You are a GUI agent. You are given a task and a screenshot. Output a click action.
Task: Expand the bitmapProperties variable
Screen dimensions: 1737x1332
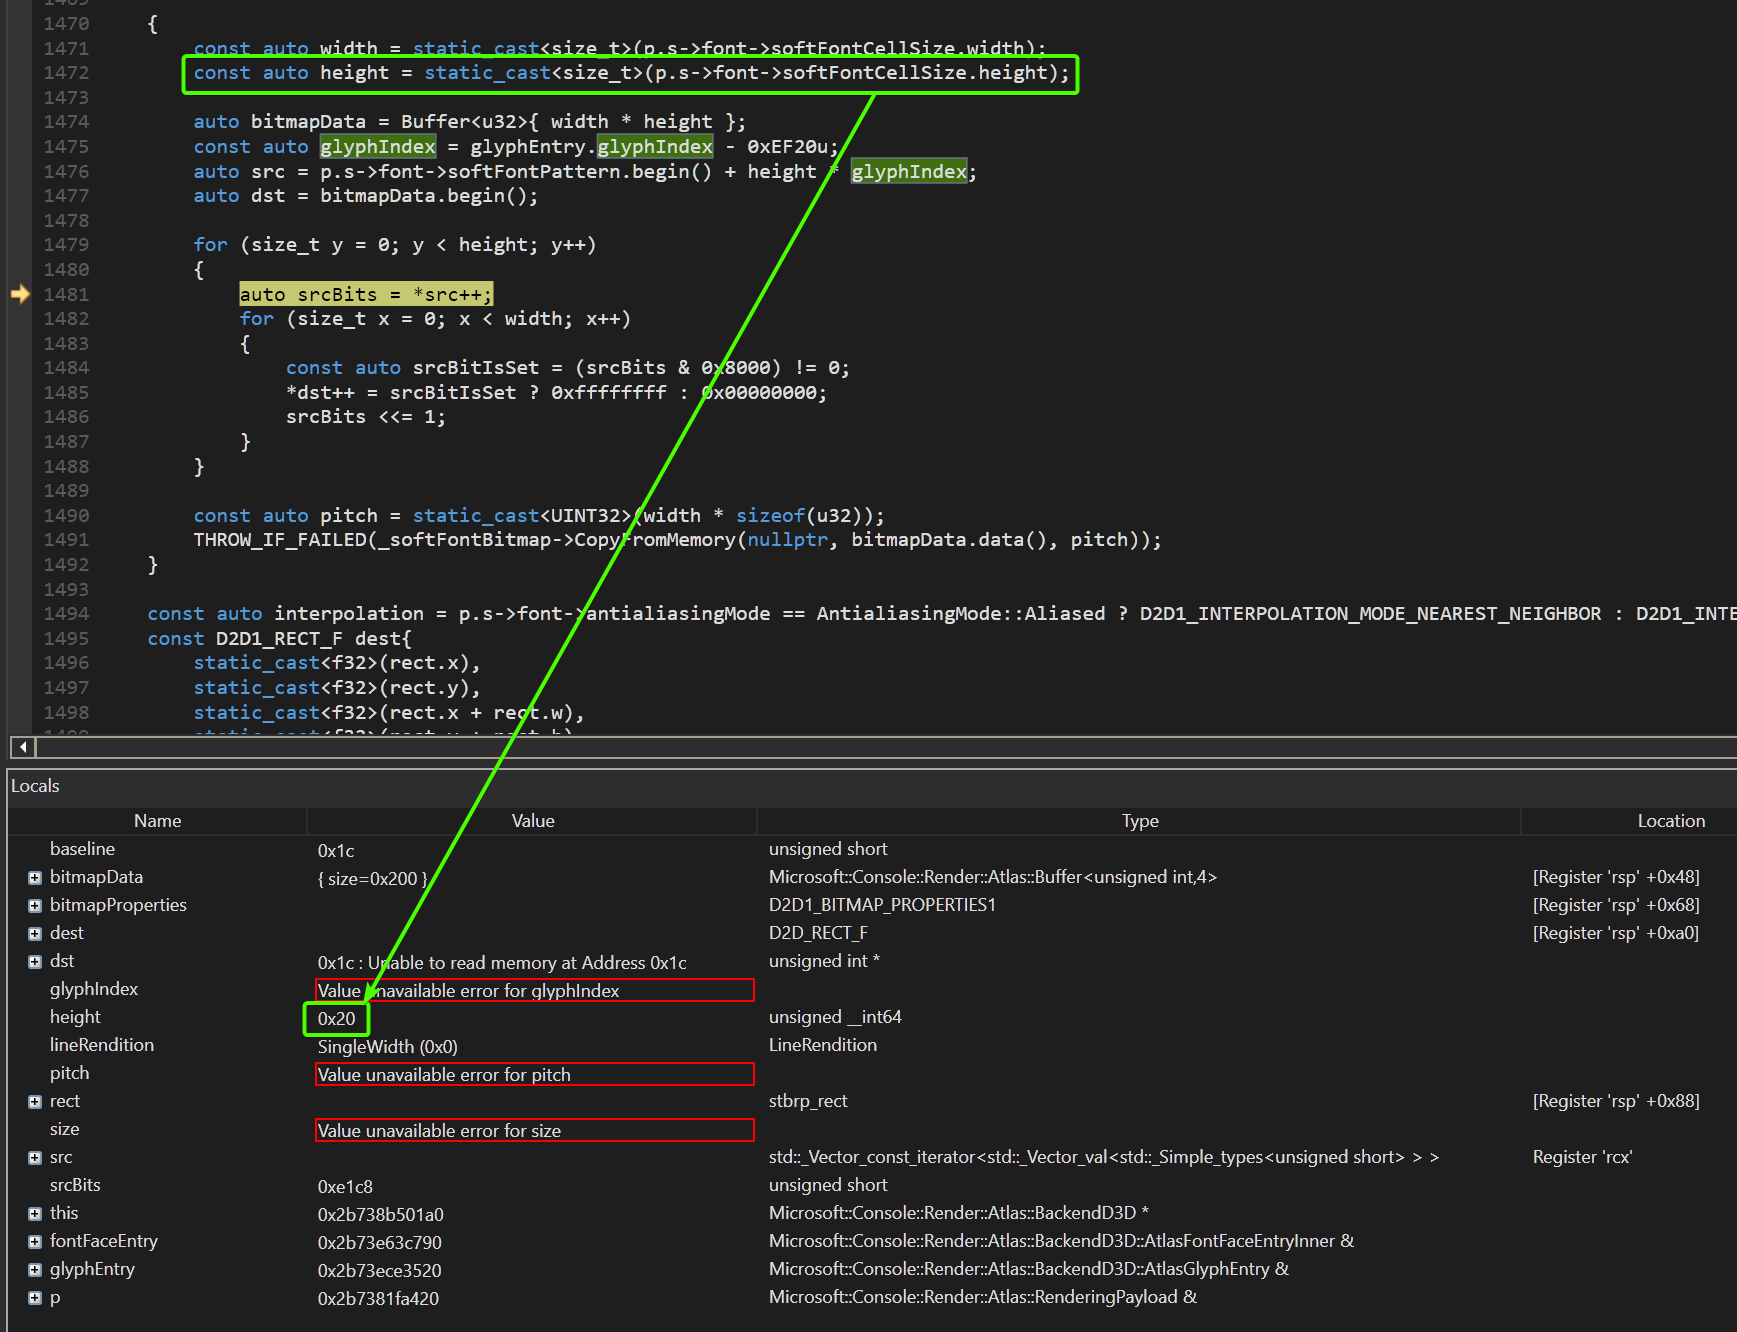35,905
